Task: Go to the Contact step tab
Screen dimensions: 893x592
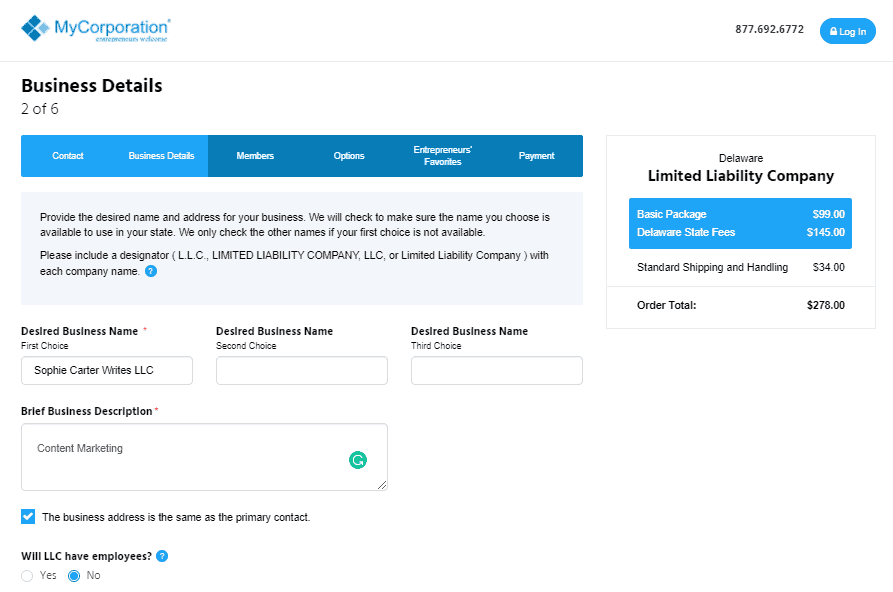Action: click(x=68, y=156)
